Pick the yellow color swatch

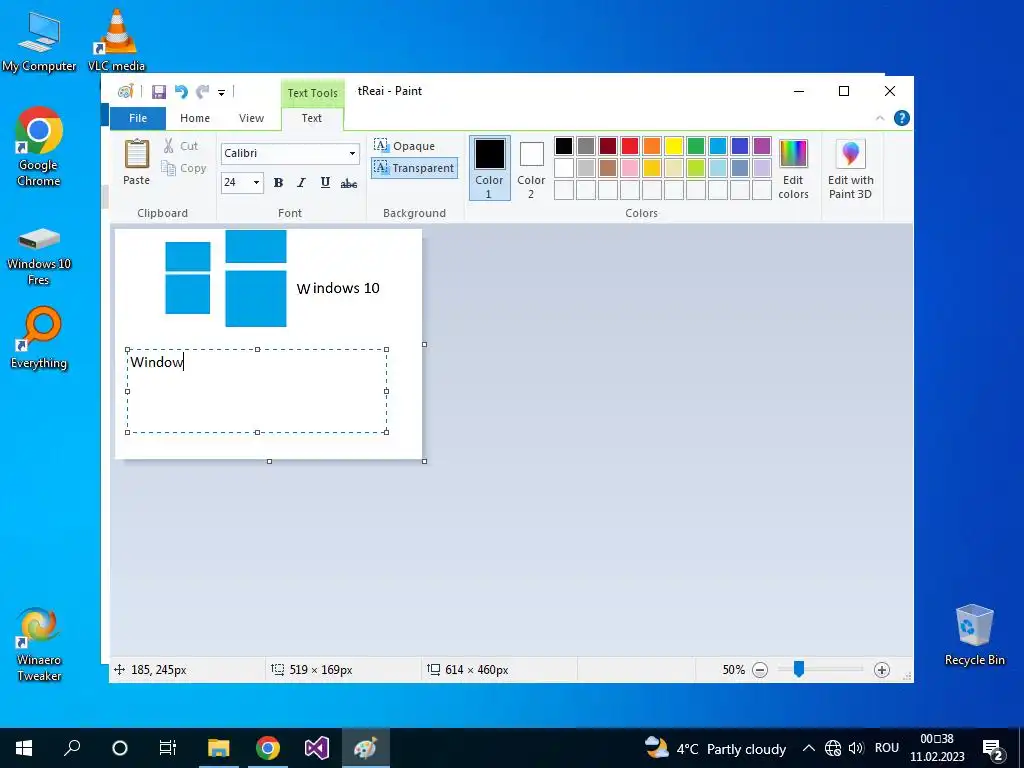pos(673,146)
